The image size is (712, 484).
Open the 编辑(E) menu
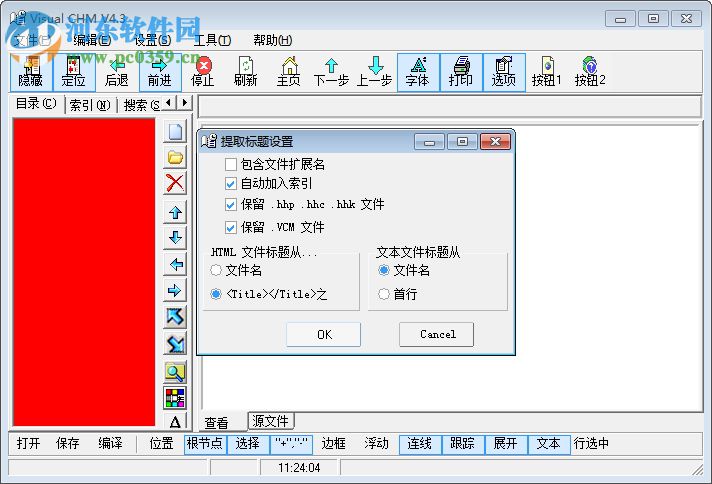92,40
